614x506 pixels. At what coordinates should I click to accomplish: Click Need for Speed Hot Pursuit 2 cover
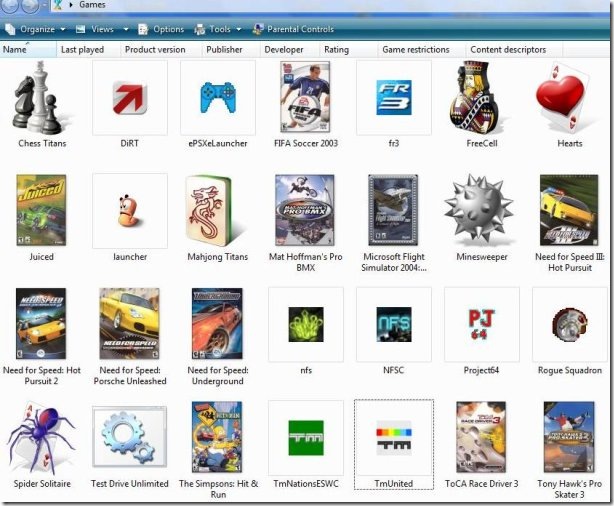41,323
